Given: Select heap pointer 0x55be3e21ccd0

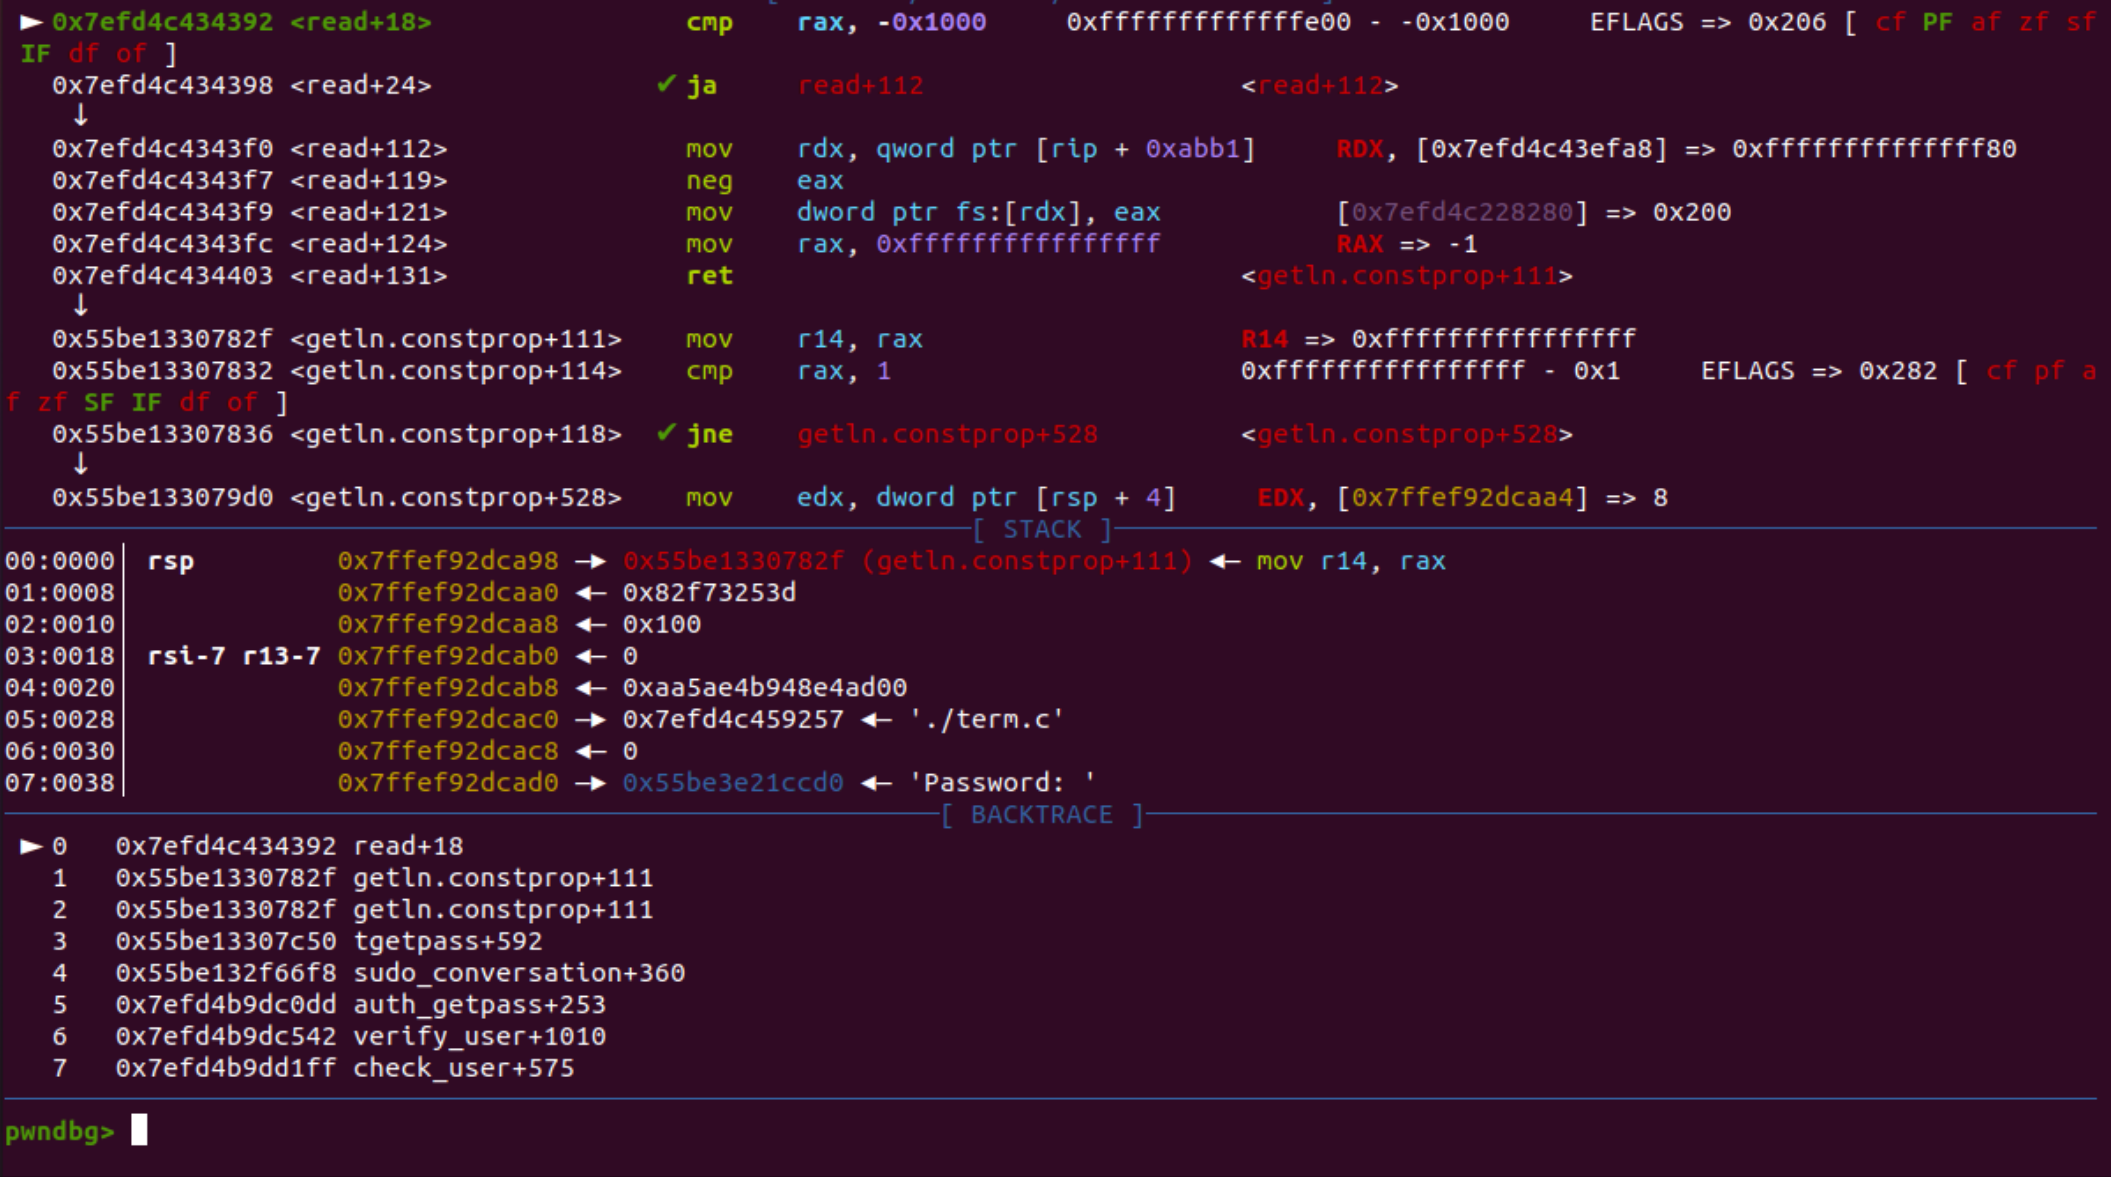Looking at the screenshot, I should coord(732,783).
